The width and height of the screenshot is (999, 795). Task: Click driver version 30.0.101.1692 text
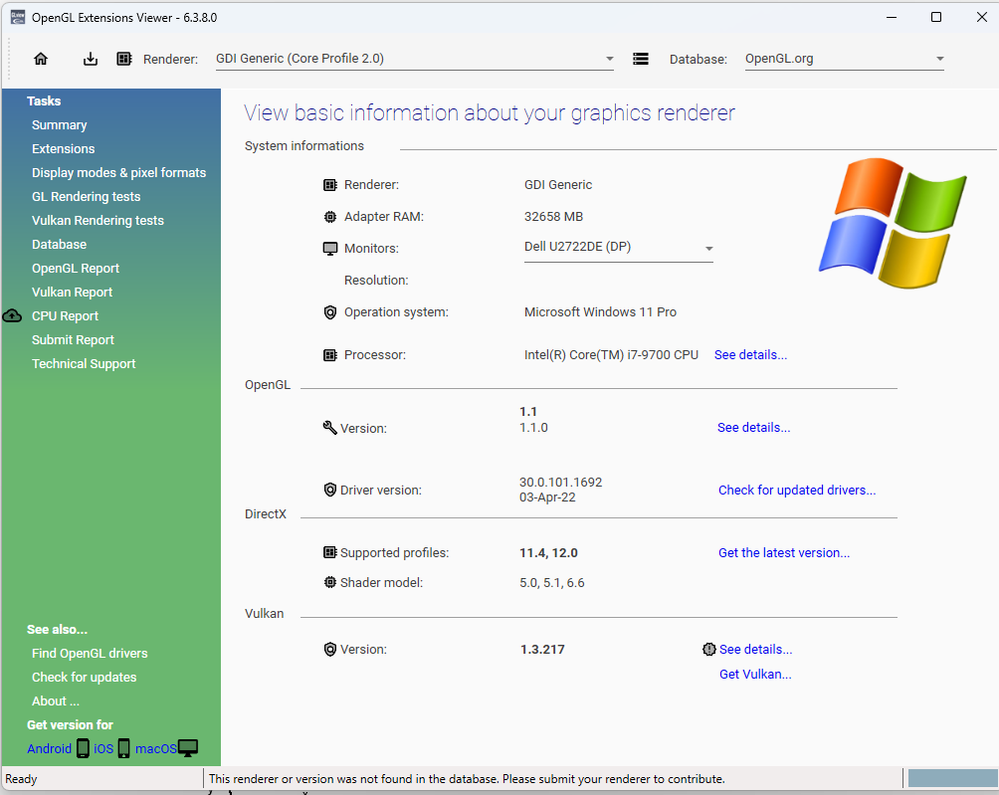point(561,482)
